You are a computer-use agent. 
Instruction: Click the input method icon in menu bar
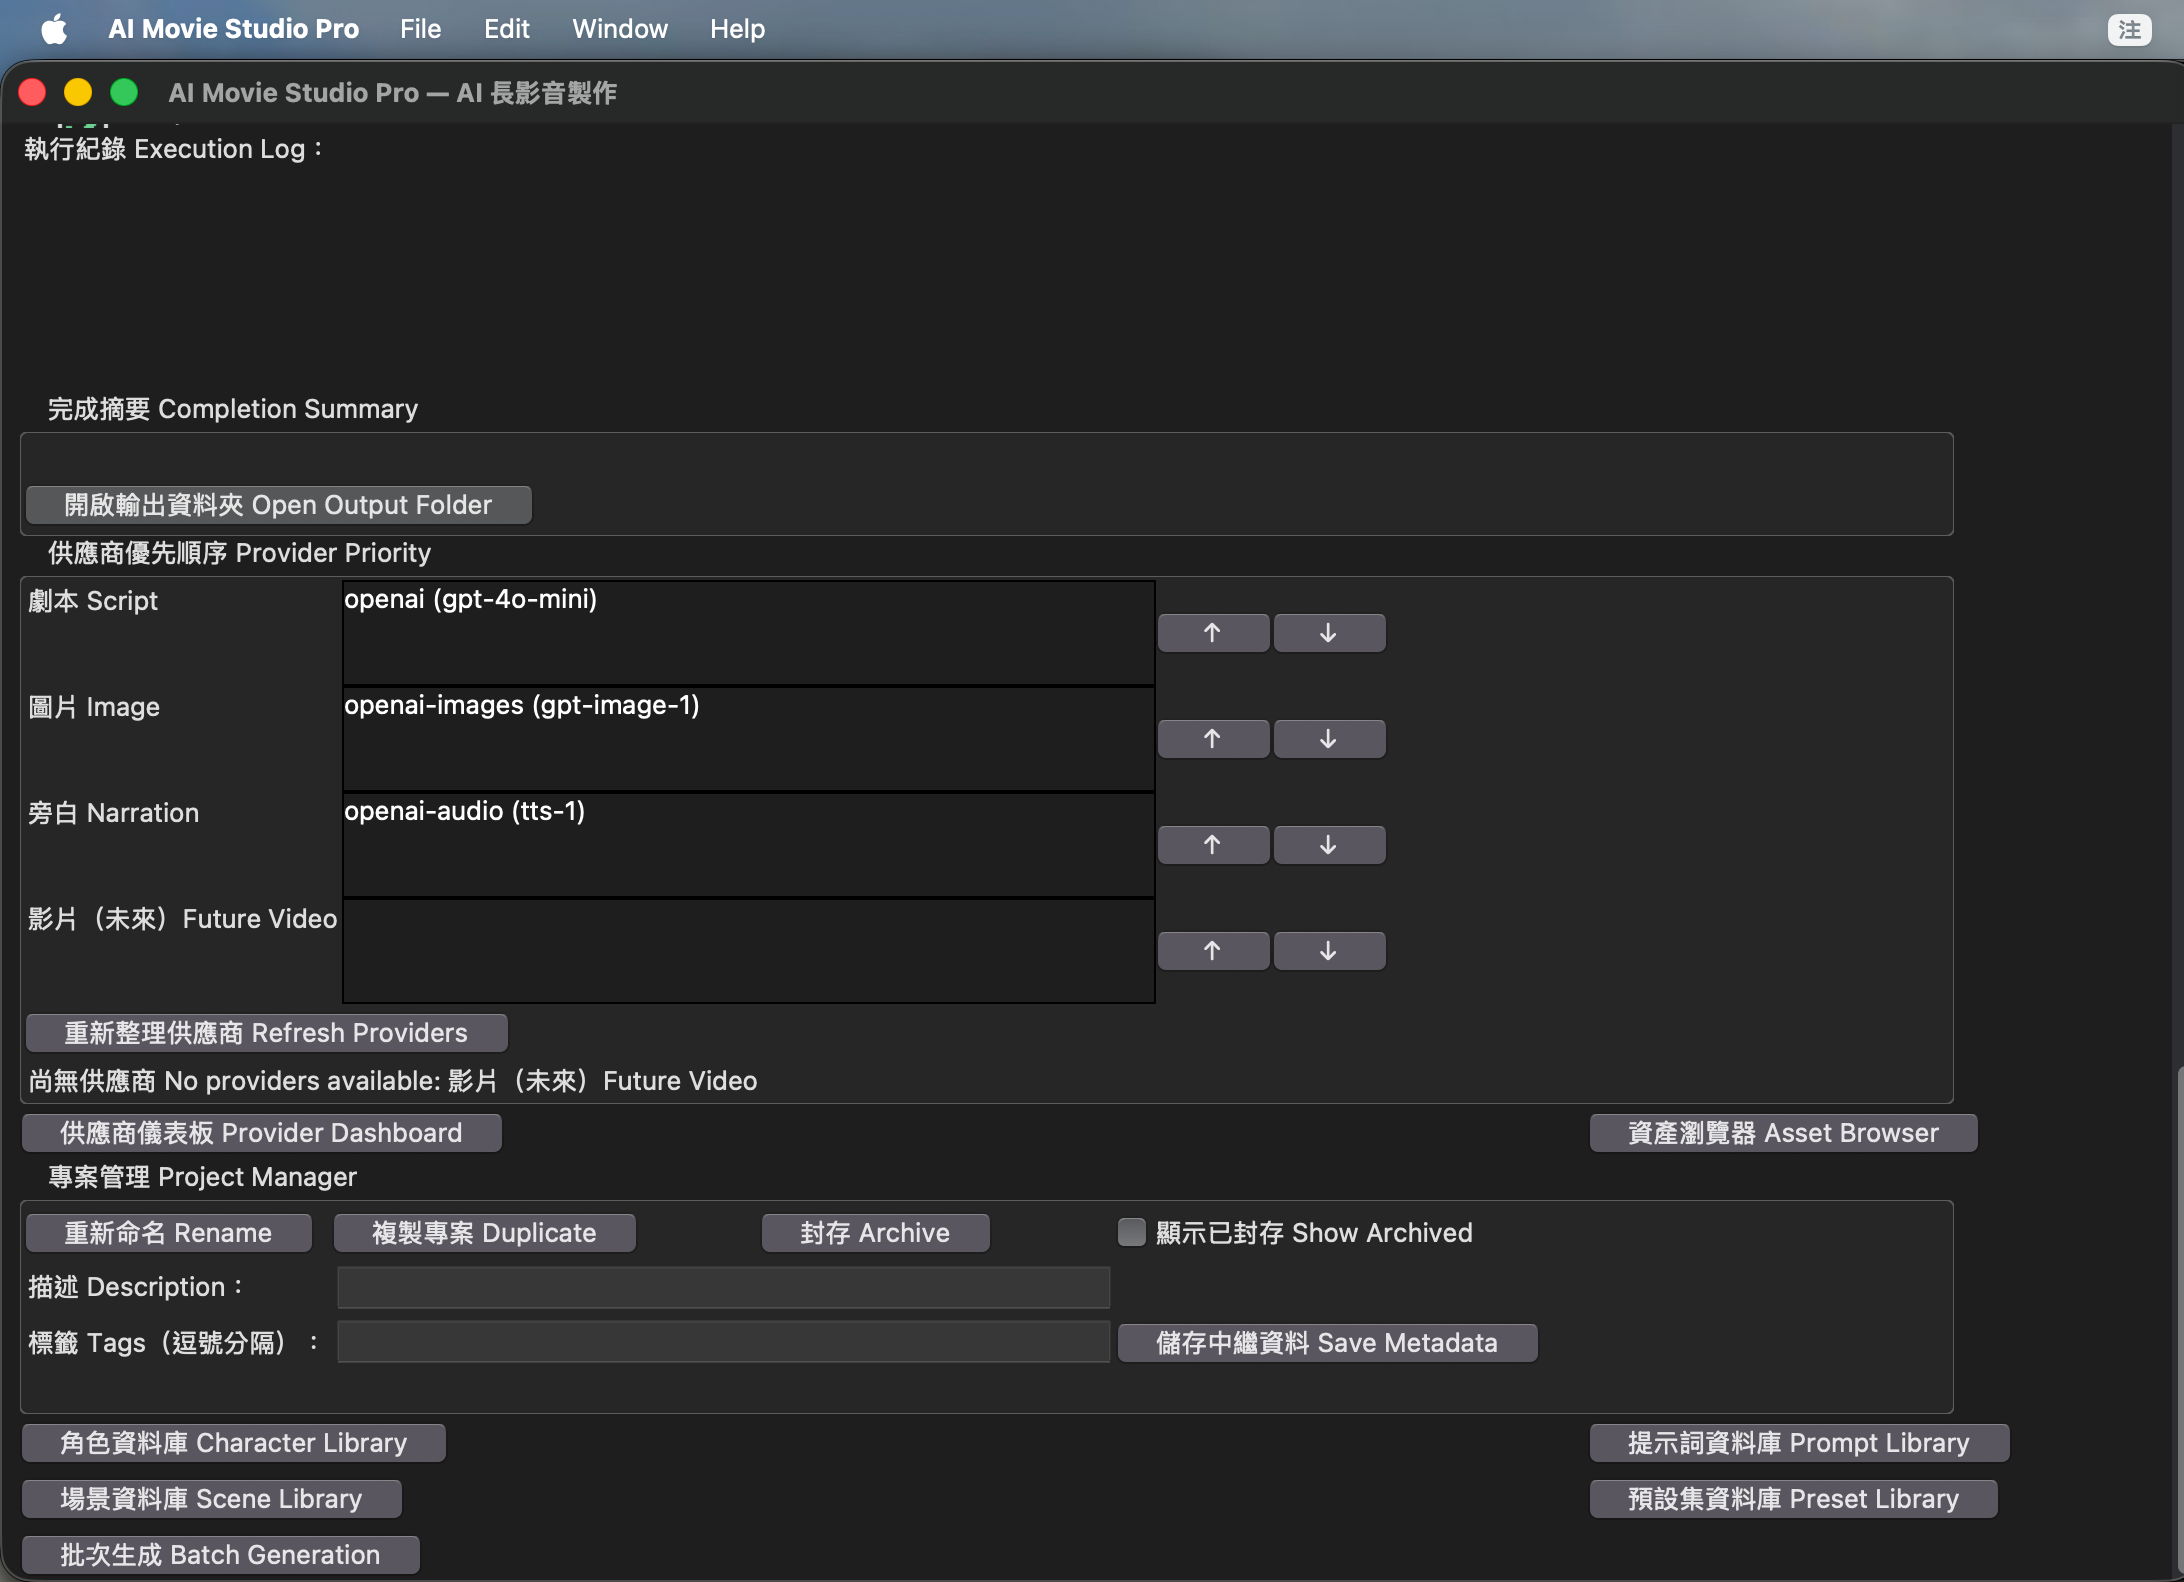click(x=2129, y=29)
